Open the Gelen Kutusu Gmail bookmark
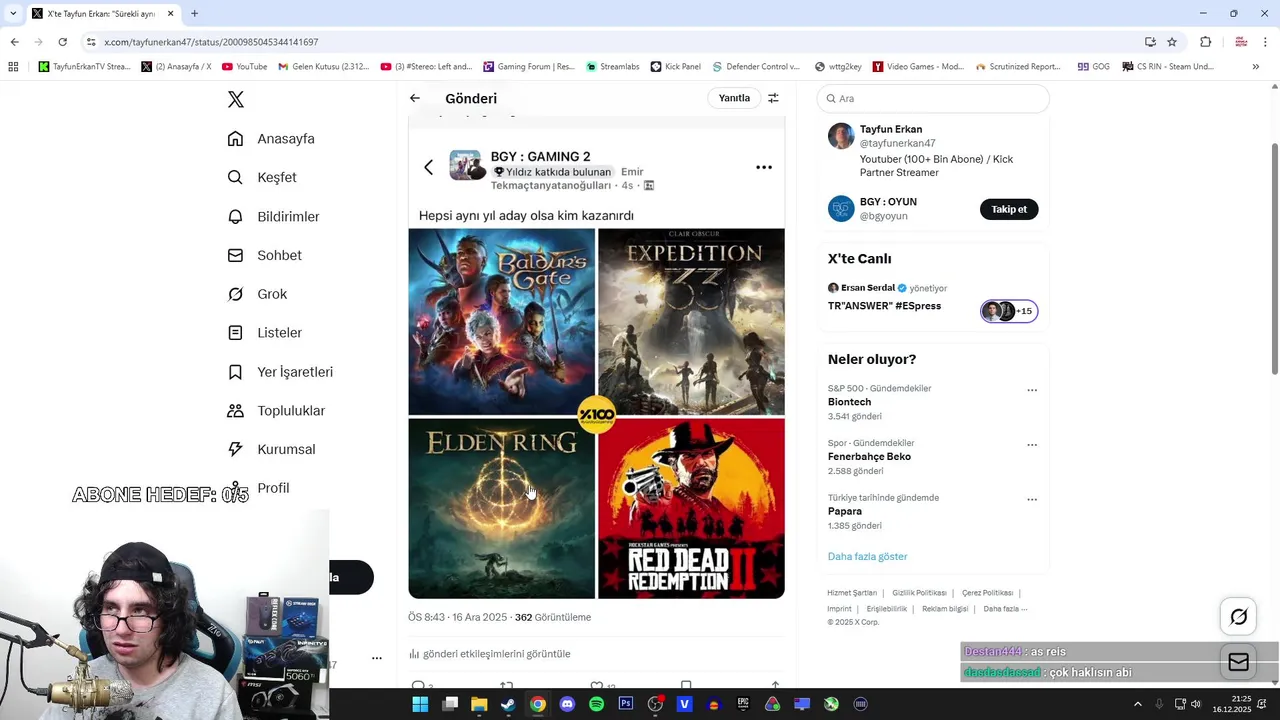The height and width of the screenshot is (720, 1280). [x=324, y=67]
